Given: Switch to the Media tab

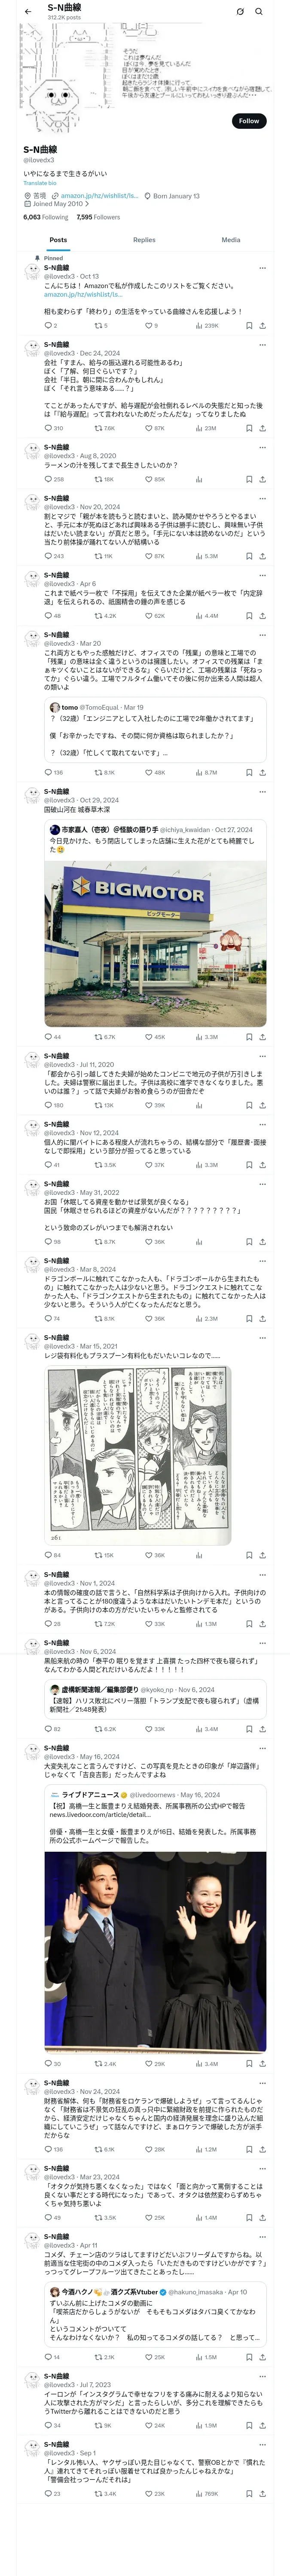Looking at the screenshot, I should pyautogui.click(x=231, y=240).
